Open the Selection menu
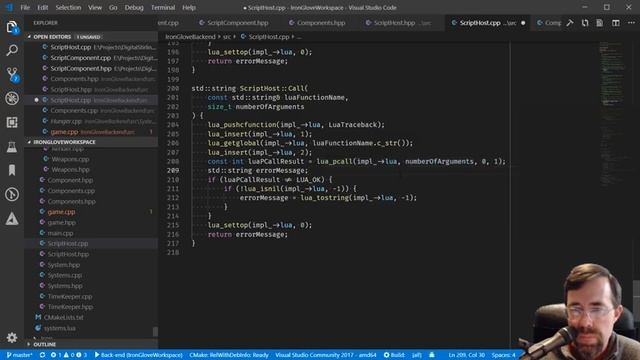This screenshot has width=640, height=360. click(68, 7)
